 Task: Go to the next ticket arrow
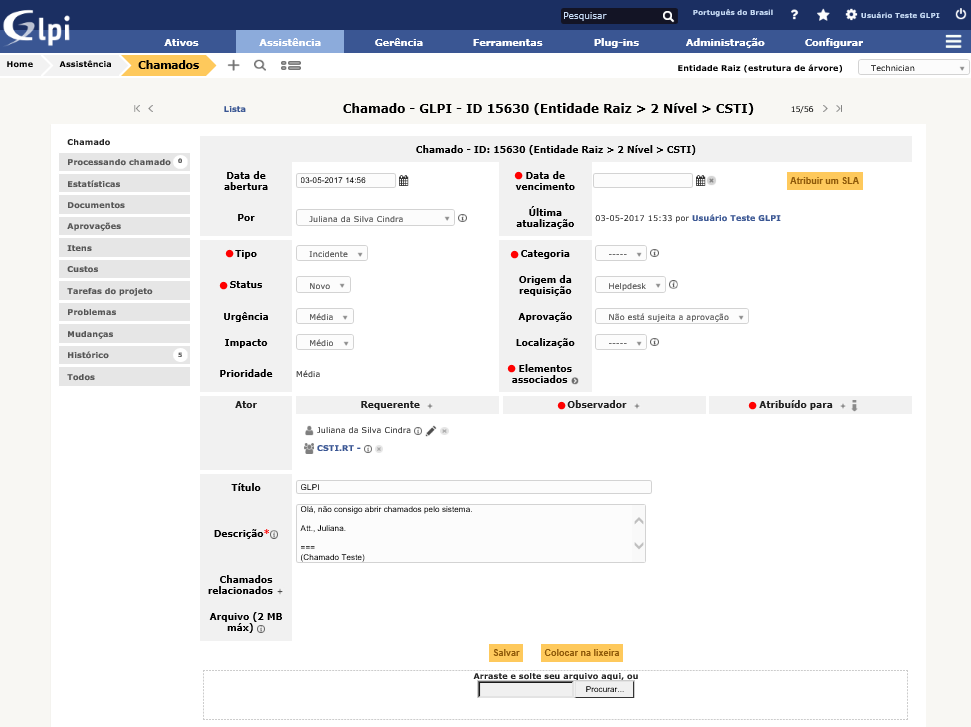(825, 109)
